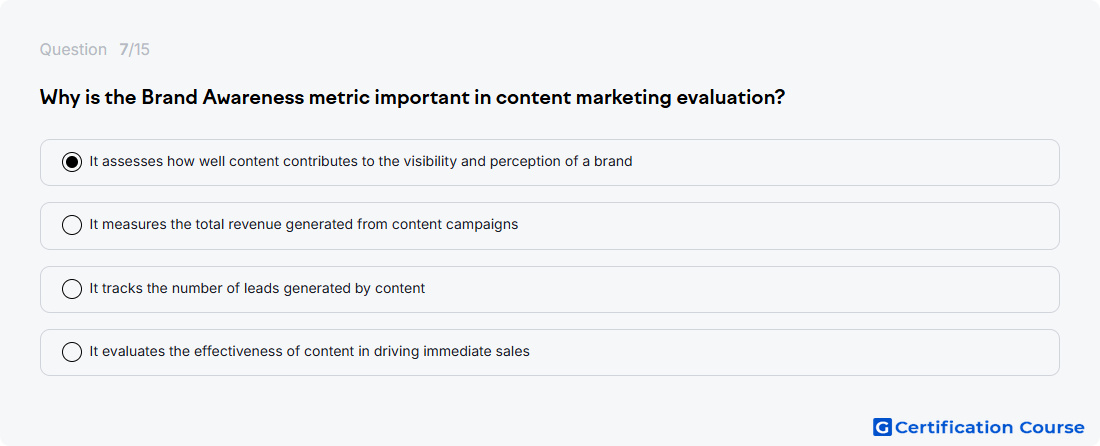Click blank space inside the revenue answer card
Viewport: 1100px width, 446px height.
786,225
